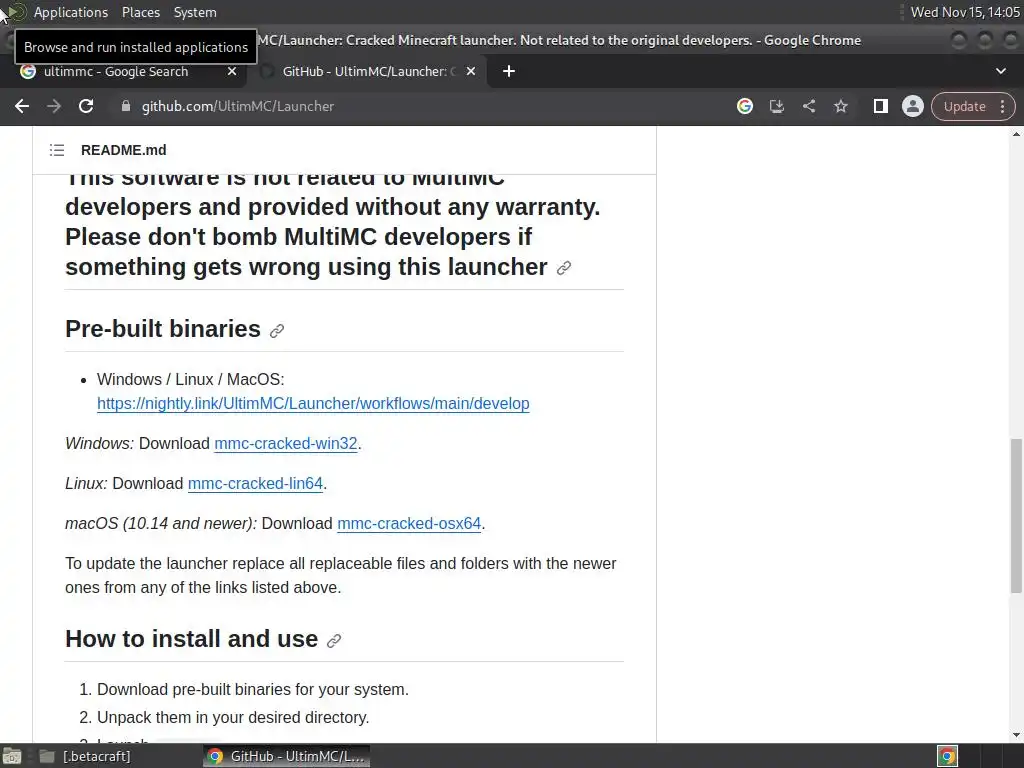Switch to the ultimmc Google Search tab
Image resolution: width=1024 pixels, height=768 pixels.
pyautogui.click(x=116, y=71)
